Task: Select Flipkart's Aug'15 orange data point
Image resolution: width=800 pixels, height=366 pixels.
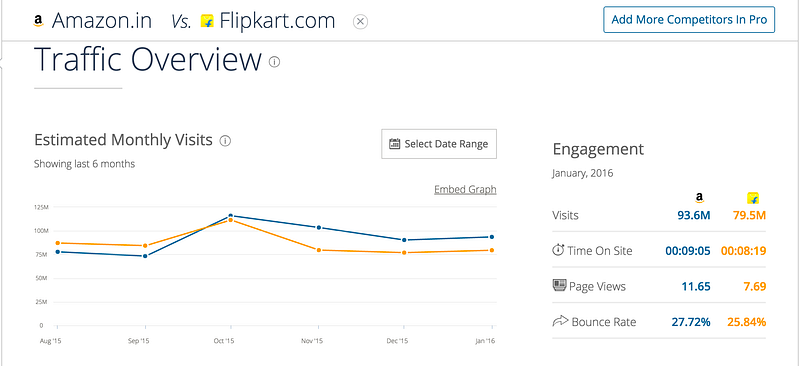Action: point(57,243)
